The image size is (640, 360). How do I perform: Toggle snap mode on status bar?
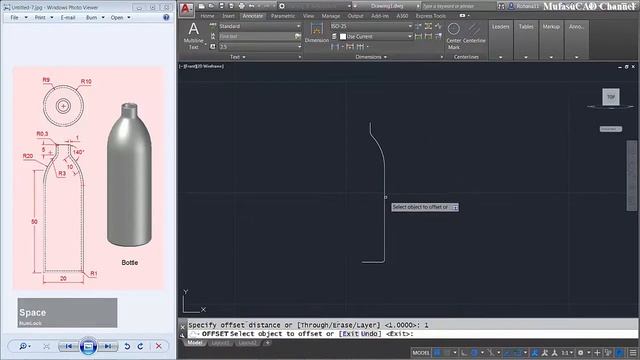pos(447,352)
